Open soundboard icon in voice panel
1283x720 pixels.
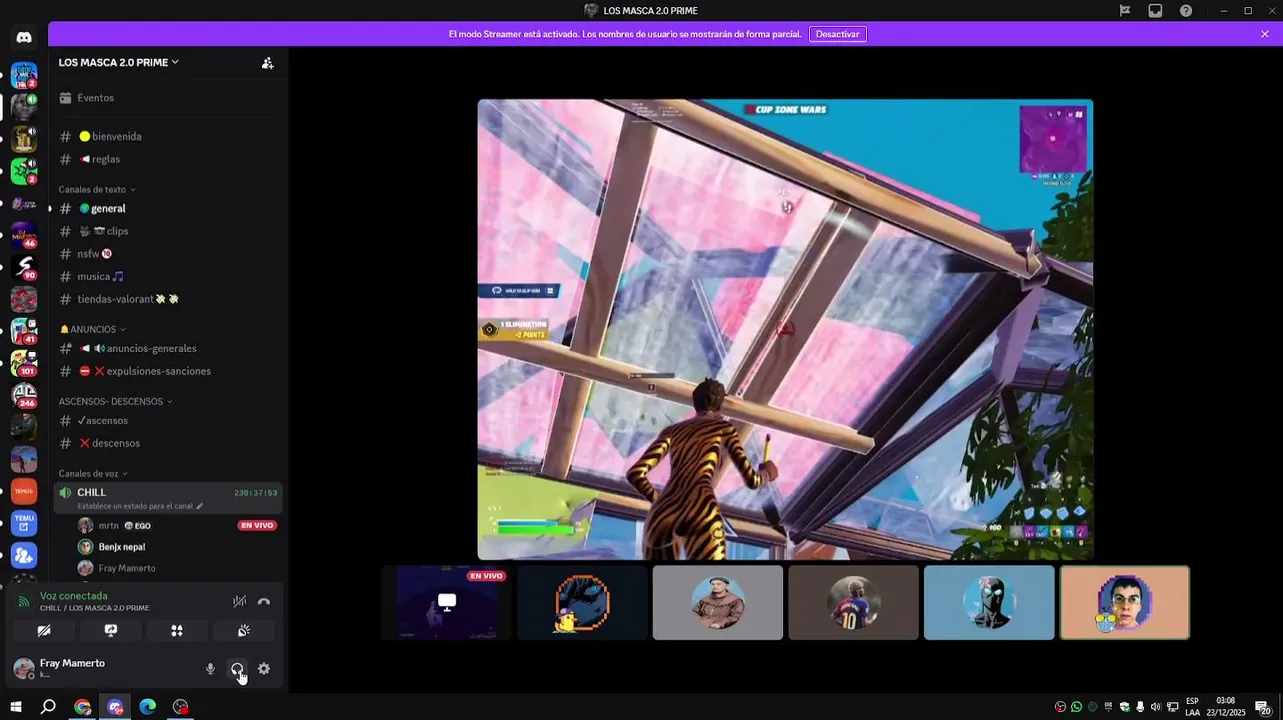click(x=243, y=631)
